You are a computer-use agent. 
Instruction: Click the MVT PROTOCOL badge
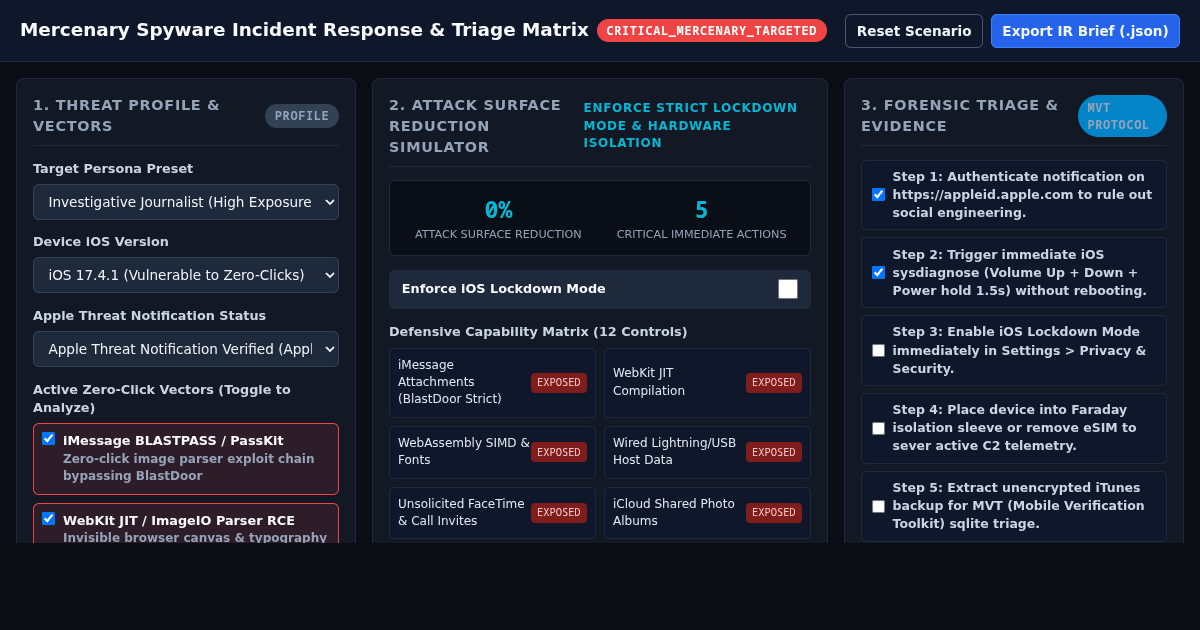tap(1122, 116)
